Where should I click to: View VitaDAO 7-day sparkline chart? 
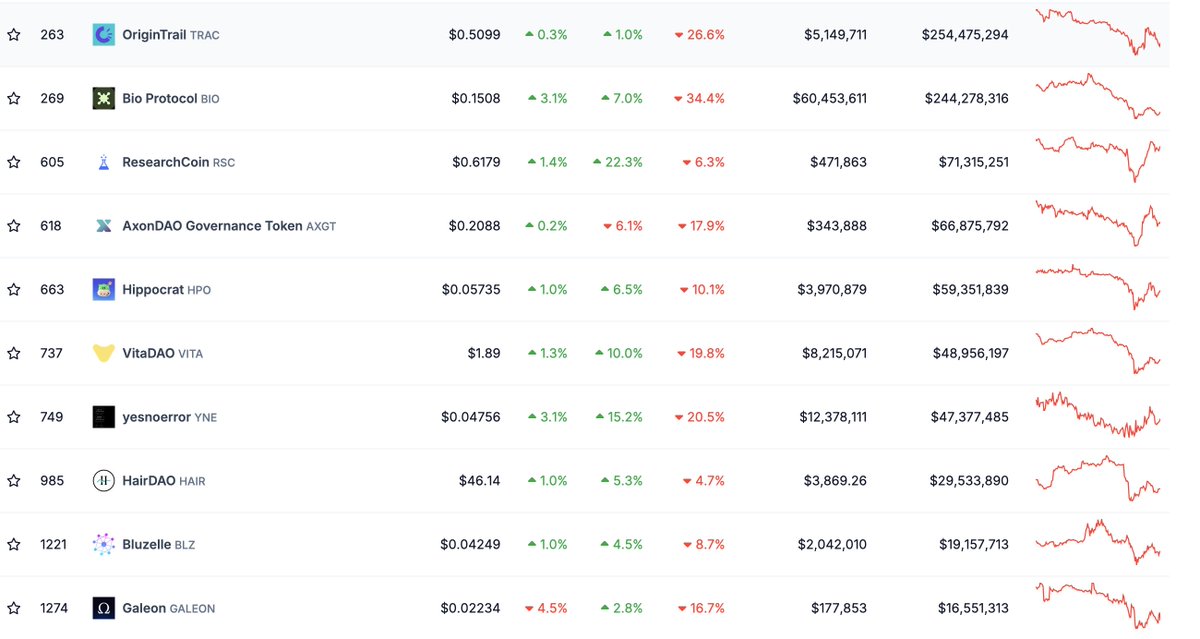coord(1098,351)
